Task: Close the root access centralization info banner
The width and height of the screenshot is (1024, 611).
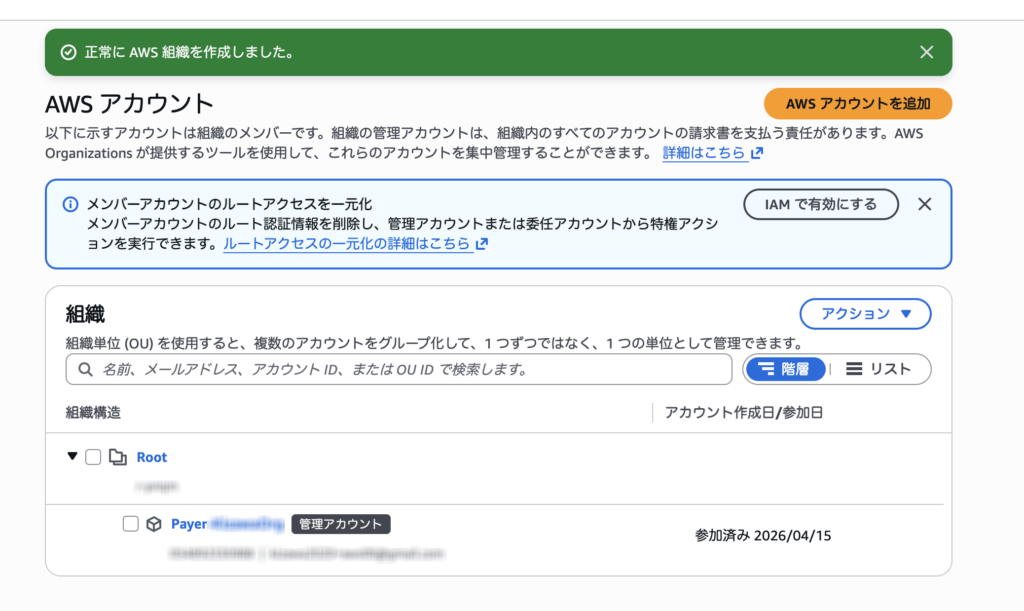Action: click(924, 204)
